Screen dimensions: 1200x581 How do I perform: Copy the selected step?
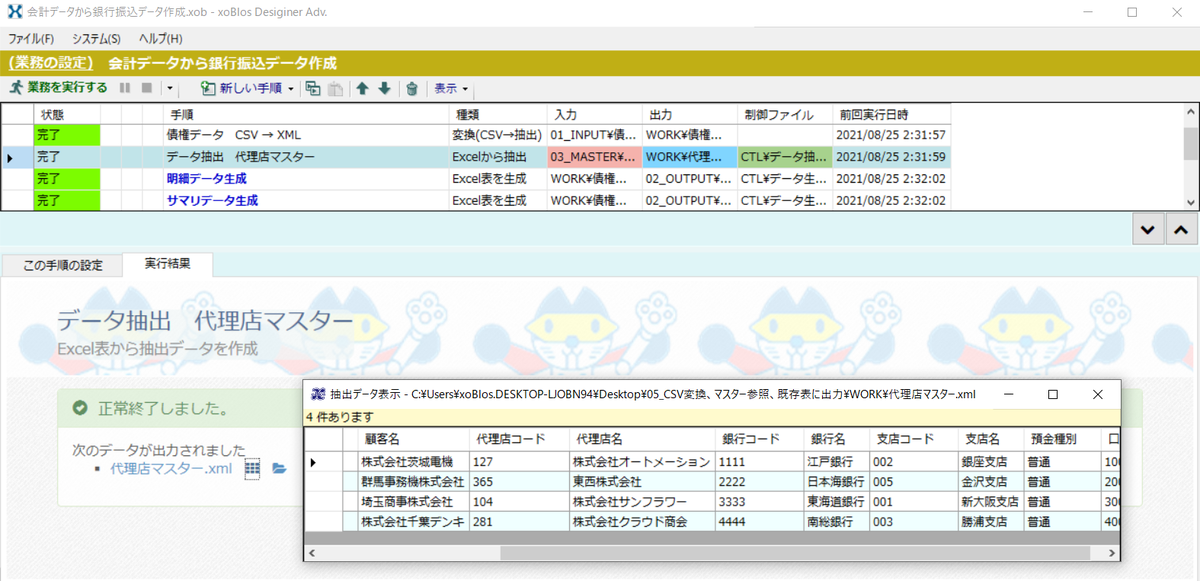pyautogui.click(x=315, y=89)
